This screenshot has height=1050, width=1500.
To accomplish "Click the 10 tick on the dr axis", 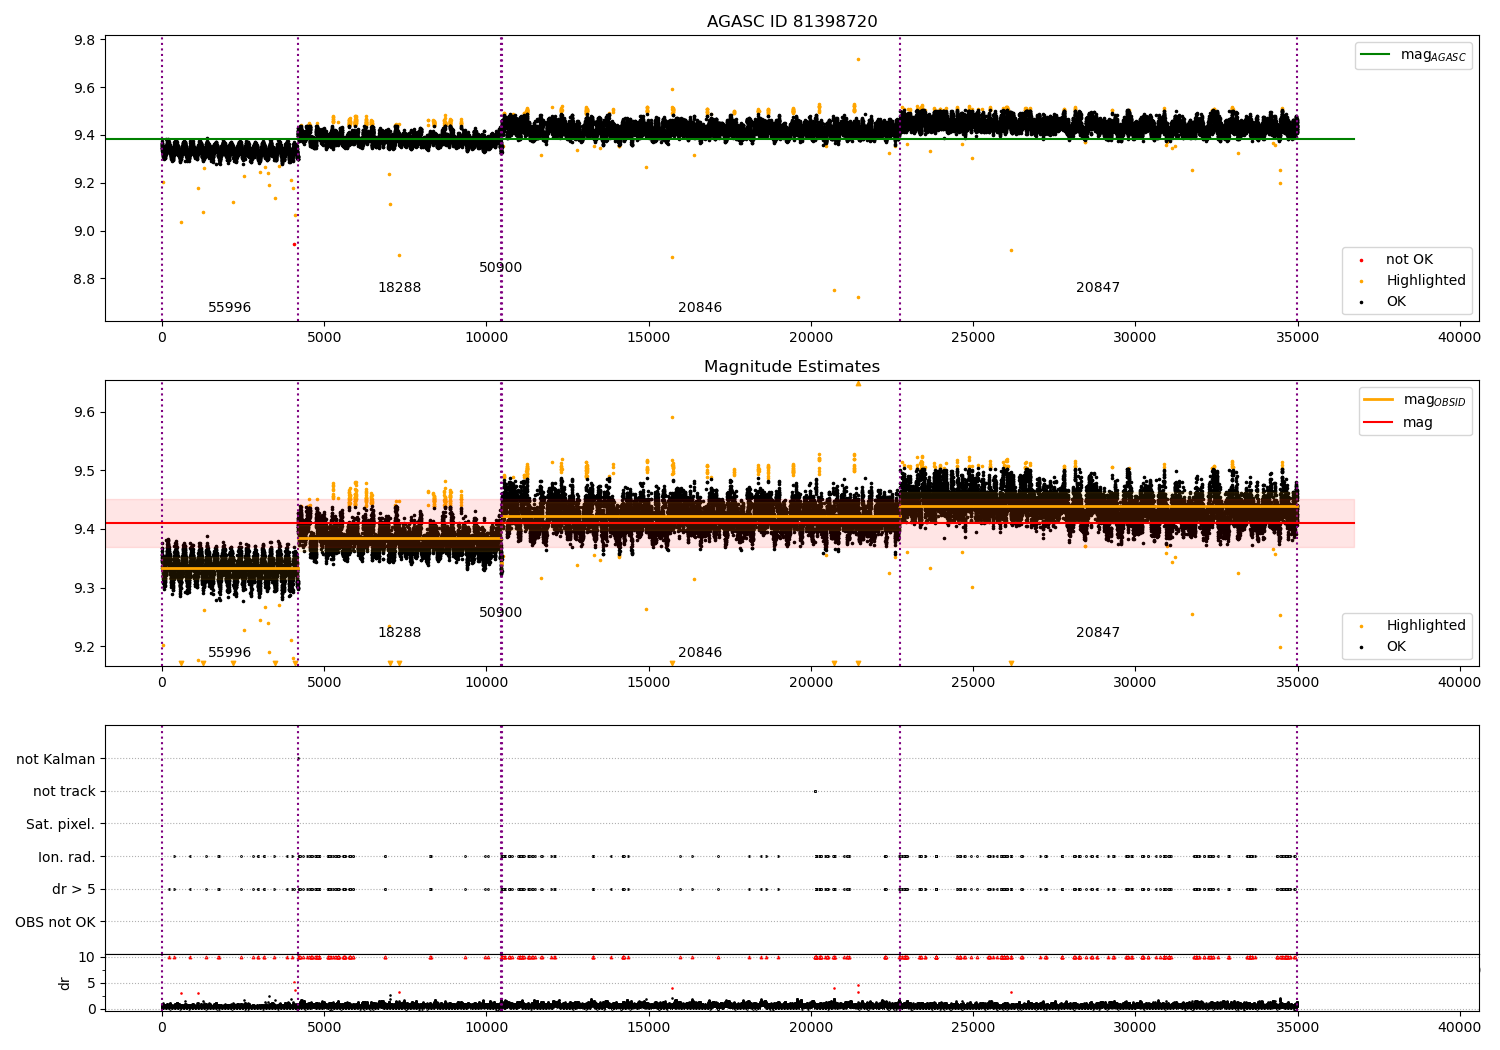I will point(87,957).
